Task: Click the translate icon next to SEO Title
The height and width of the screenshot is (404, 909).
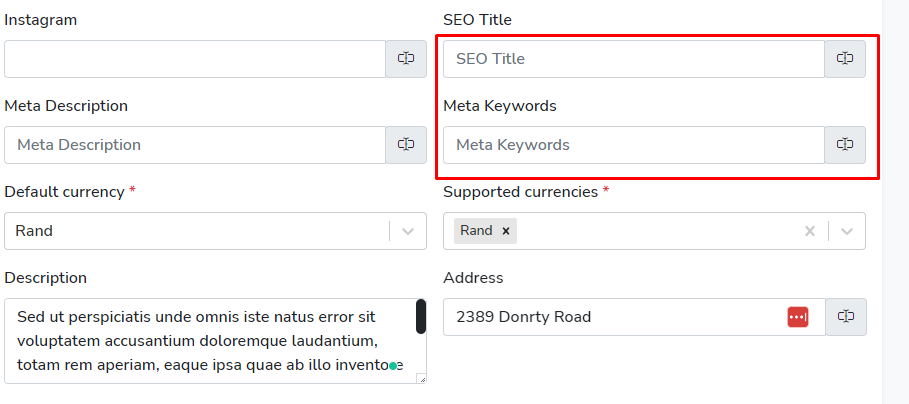Action: [845, 59]
